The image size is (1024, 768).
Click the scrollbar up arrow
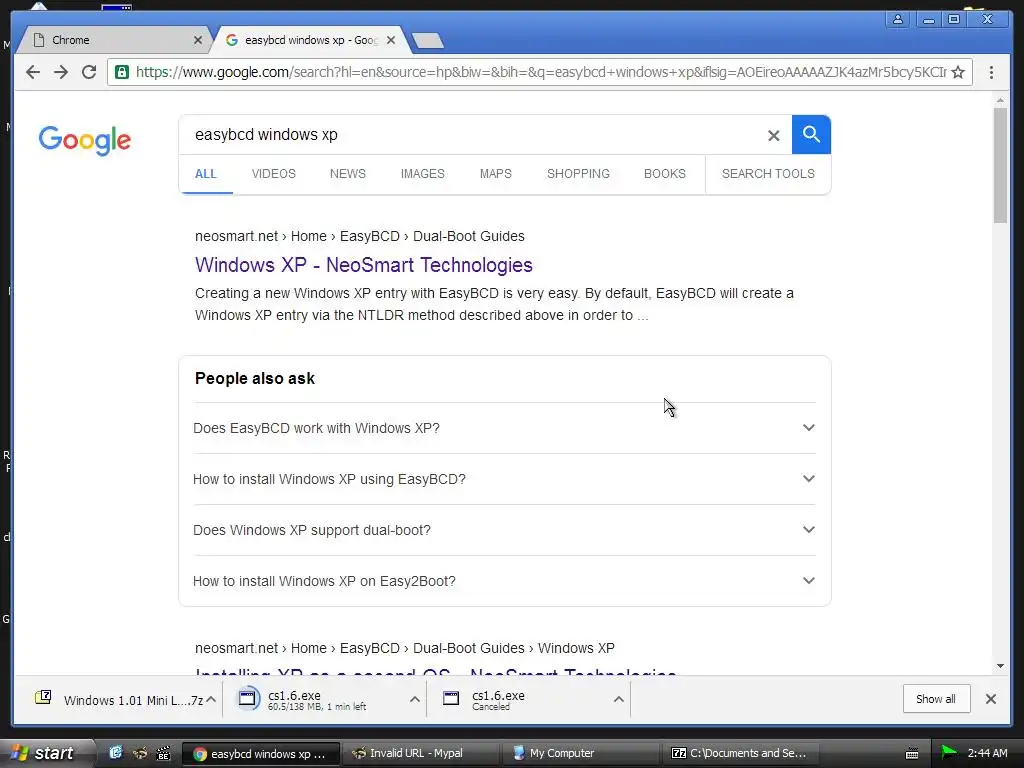click(x=1000, y=101)
